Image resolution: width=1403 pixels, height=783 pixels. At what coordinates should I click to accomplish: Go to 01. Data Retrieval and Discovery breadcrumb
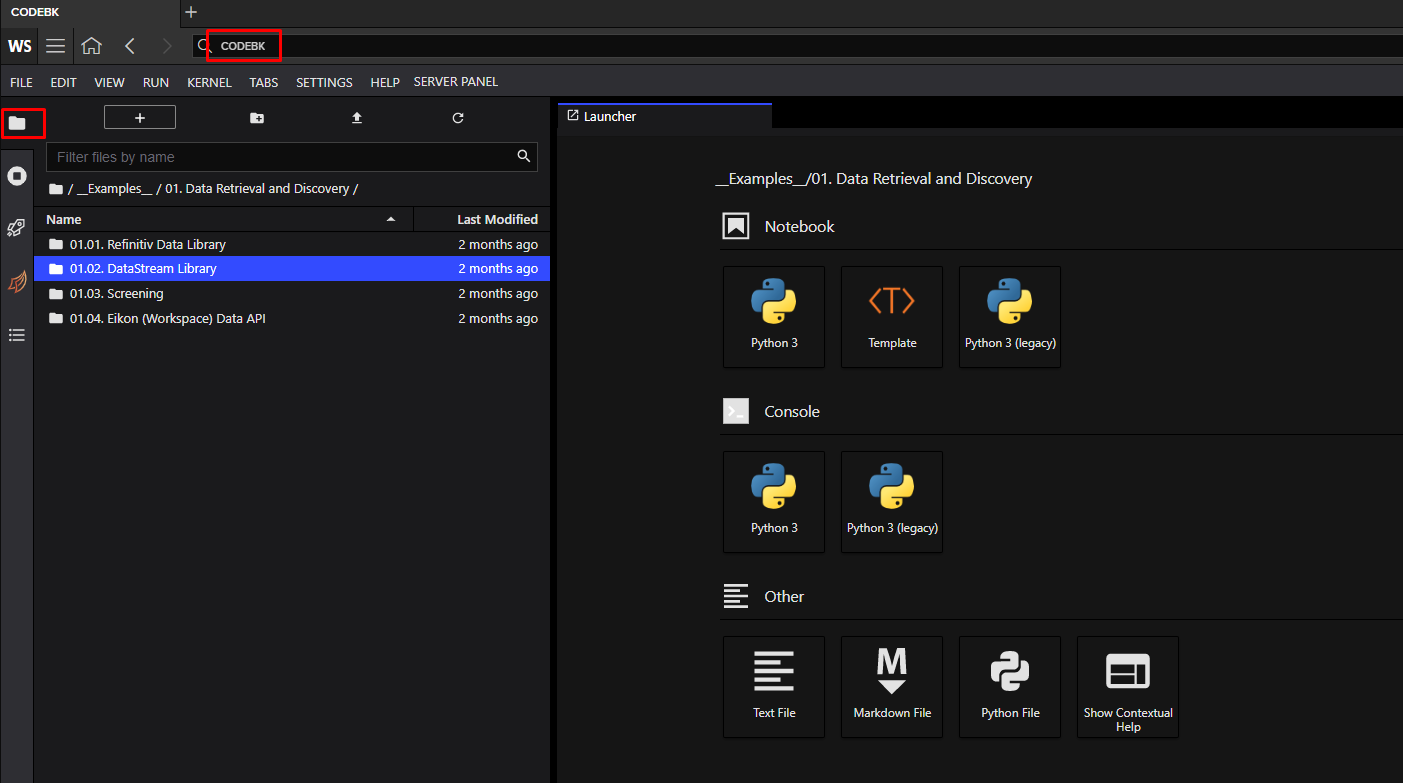pos(257,189)
